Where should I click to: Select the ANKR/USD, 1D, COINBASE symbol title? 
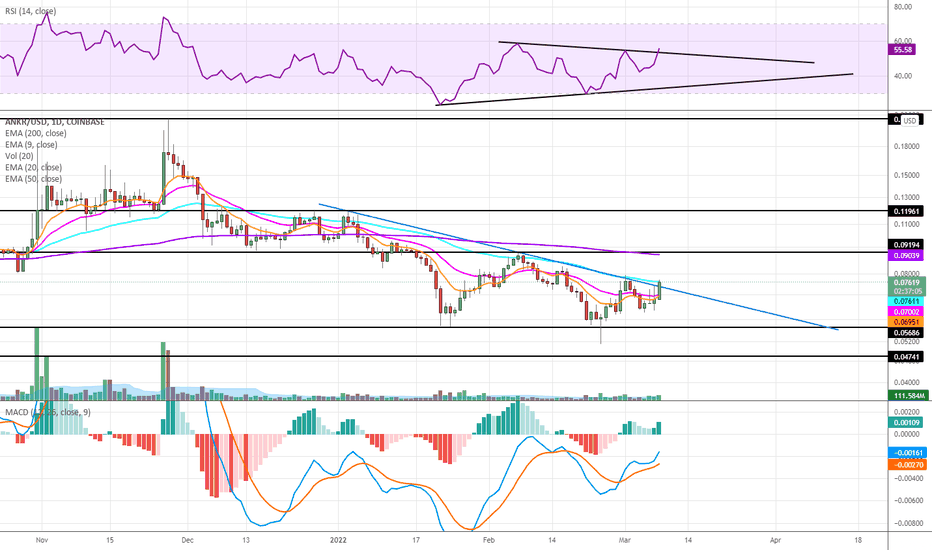pos(55,122)
